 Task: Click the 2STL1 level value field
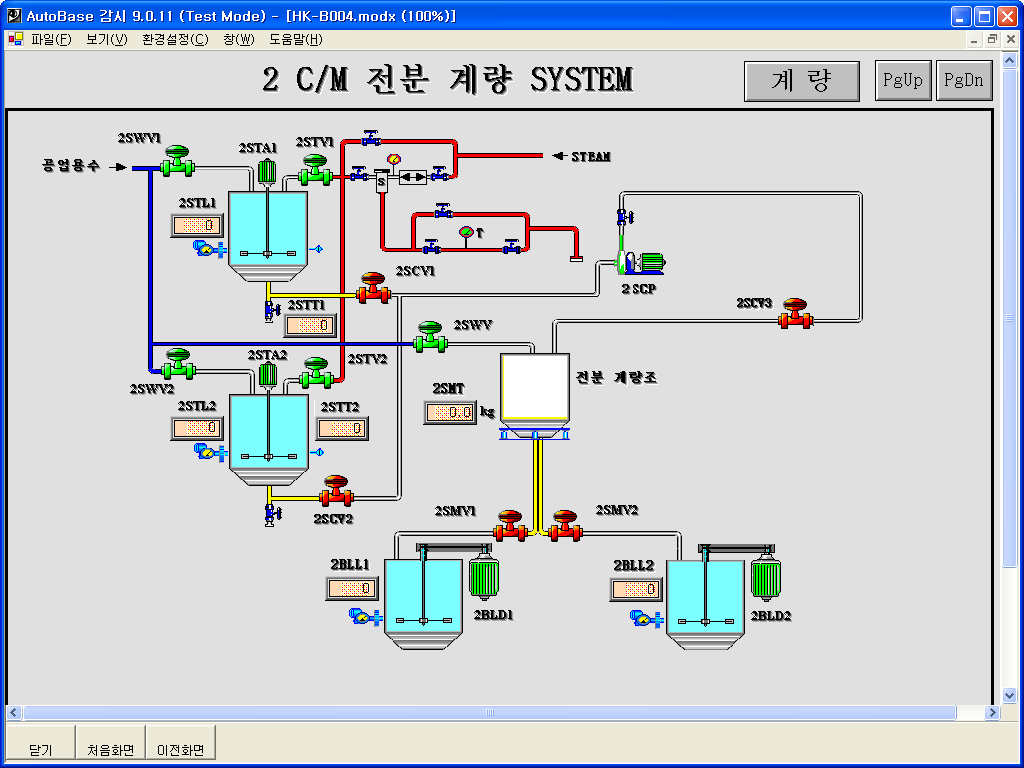pos(197,226)
